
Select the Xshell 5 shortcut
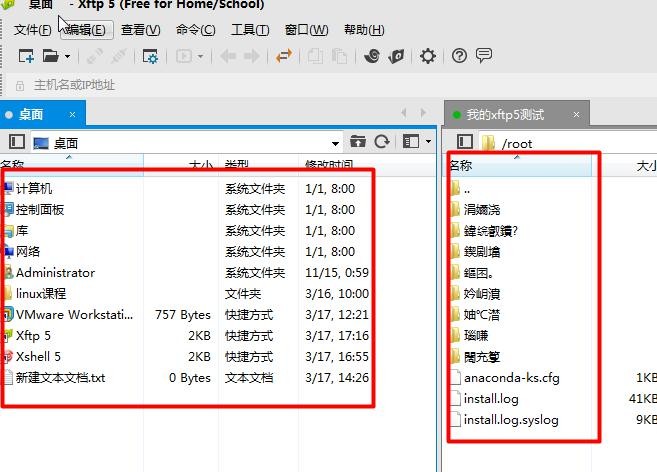click(x=38, y=356)
